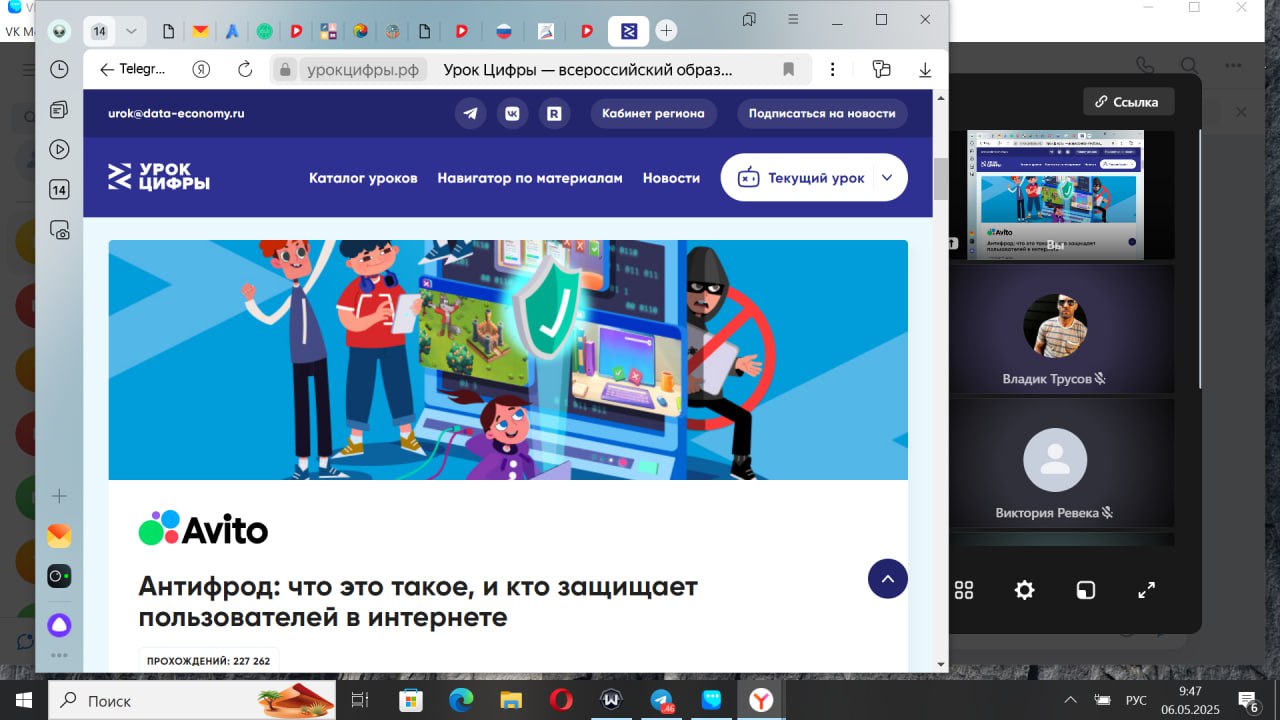Click the Avito logo on the lesson card
Screen dimensions: 1280x720
[203, 528]
